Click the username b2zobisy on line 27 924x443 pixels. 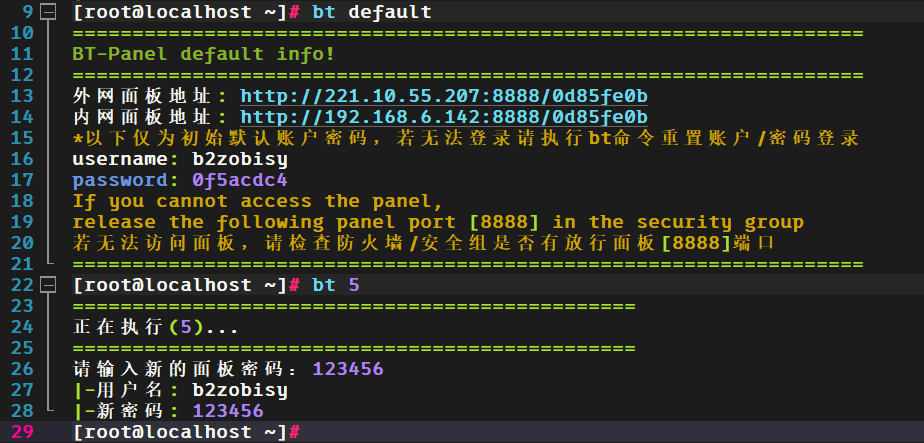(240, 390)
